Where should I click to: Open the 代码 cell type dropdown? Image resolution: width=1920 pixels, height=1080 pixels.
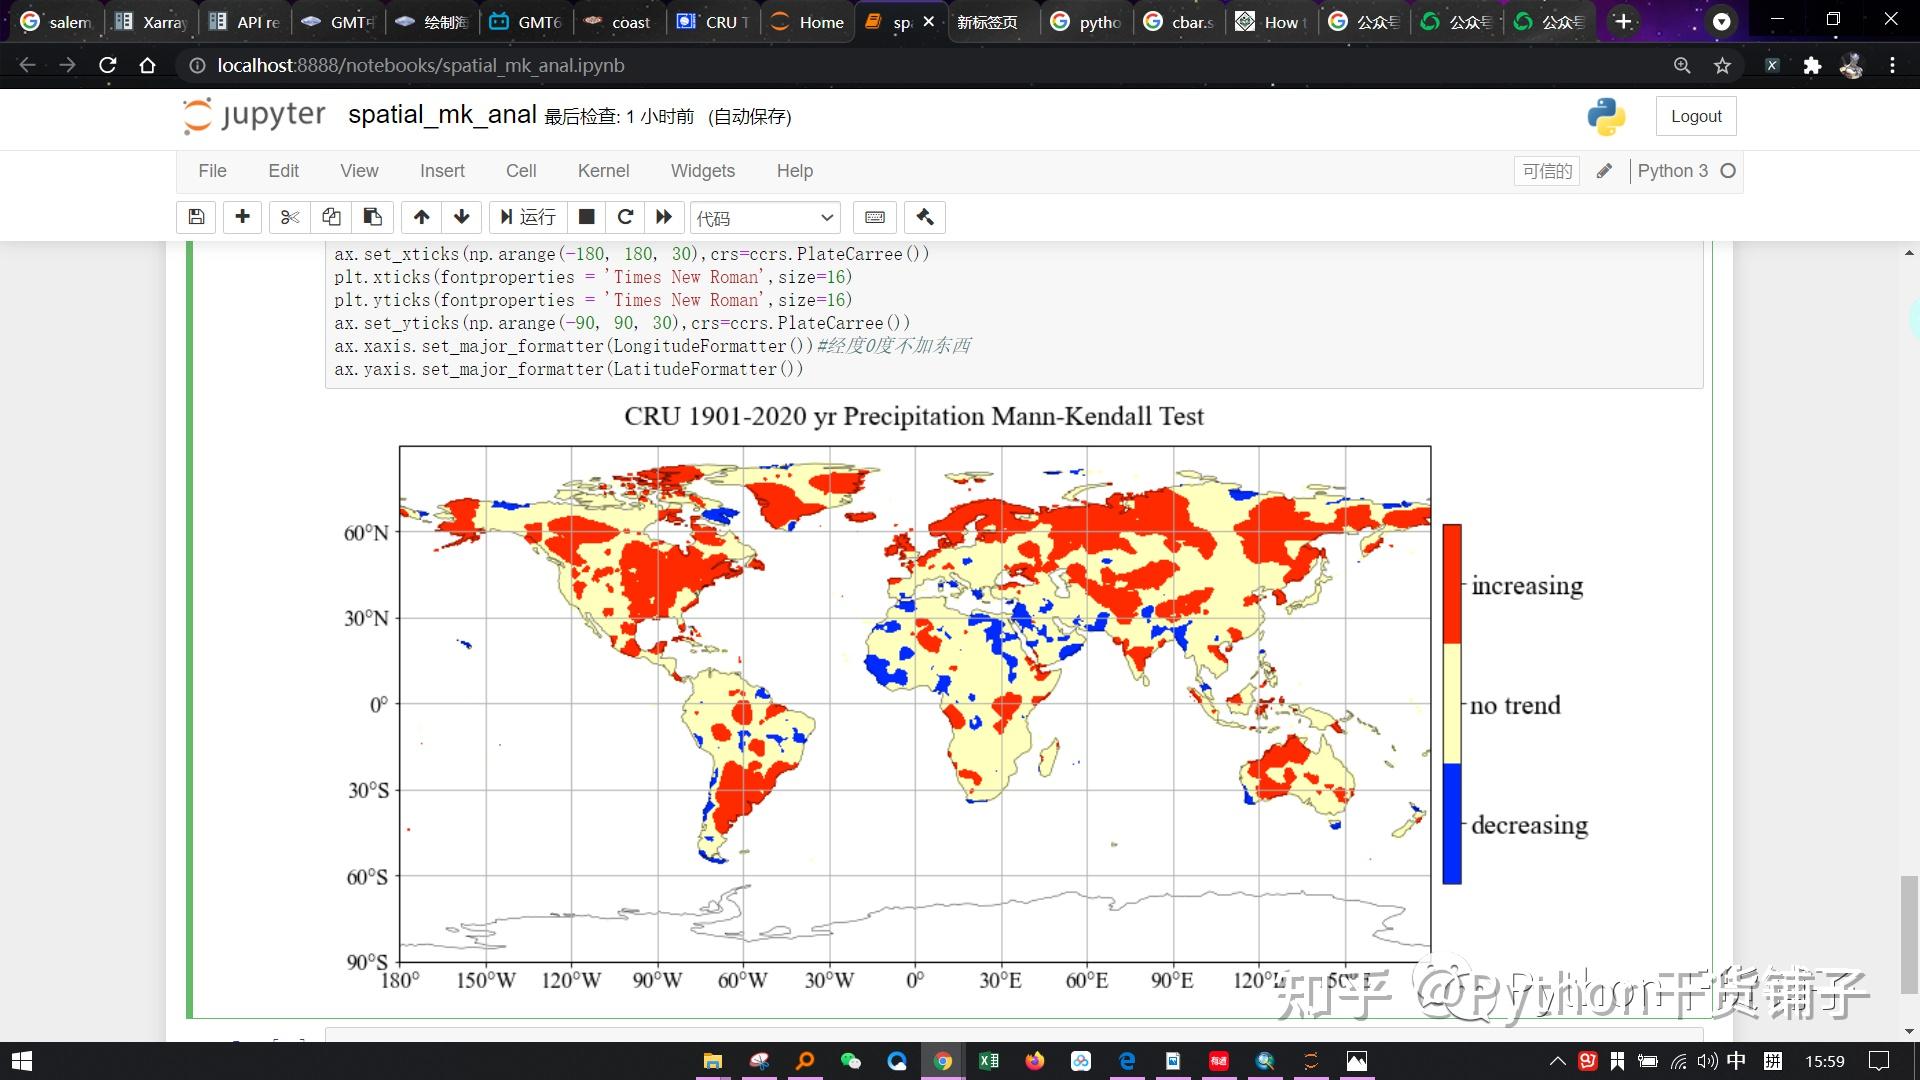[x=765, y=217]
